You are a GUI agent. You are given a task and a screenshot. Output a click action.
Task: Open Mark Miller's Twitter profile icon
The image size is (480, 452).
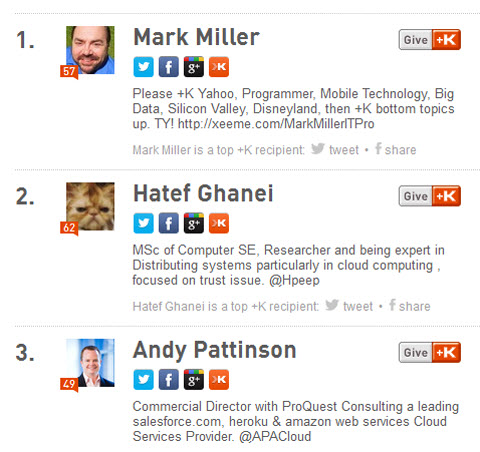click(143, 67)
